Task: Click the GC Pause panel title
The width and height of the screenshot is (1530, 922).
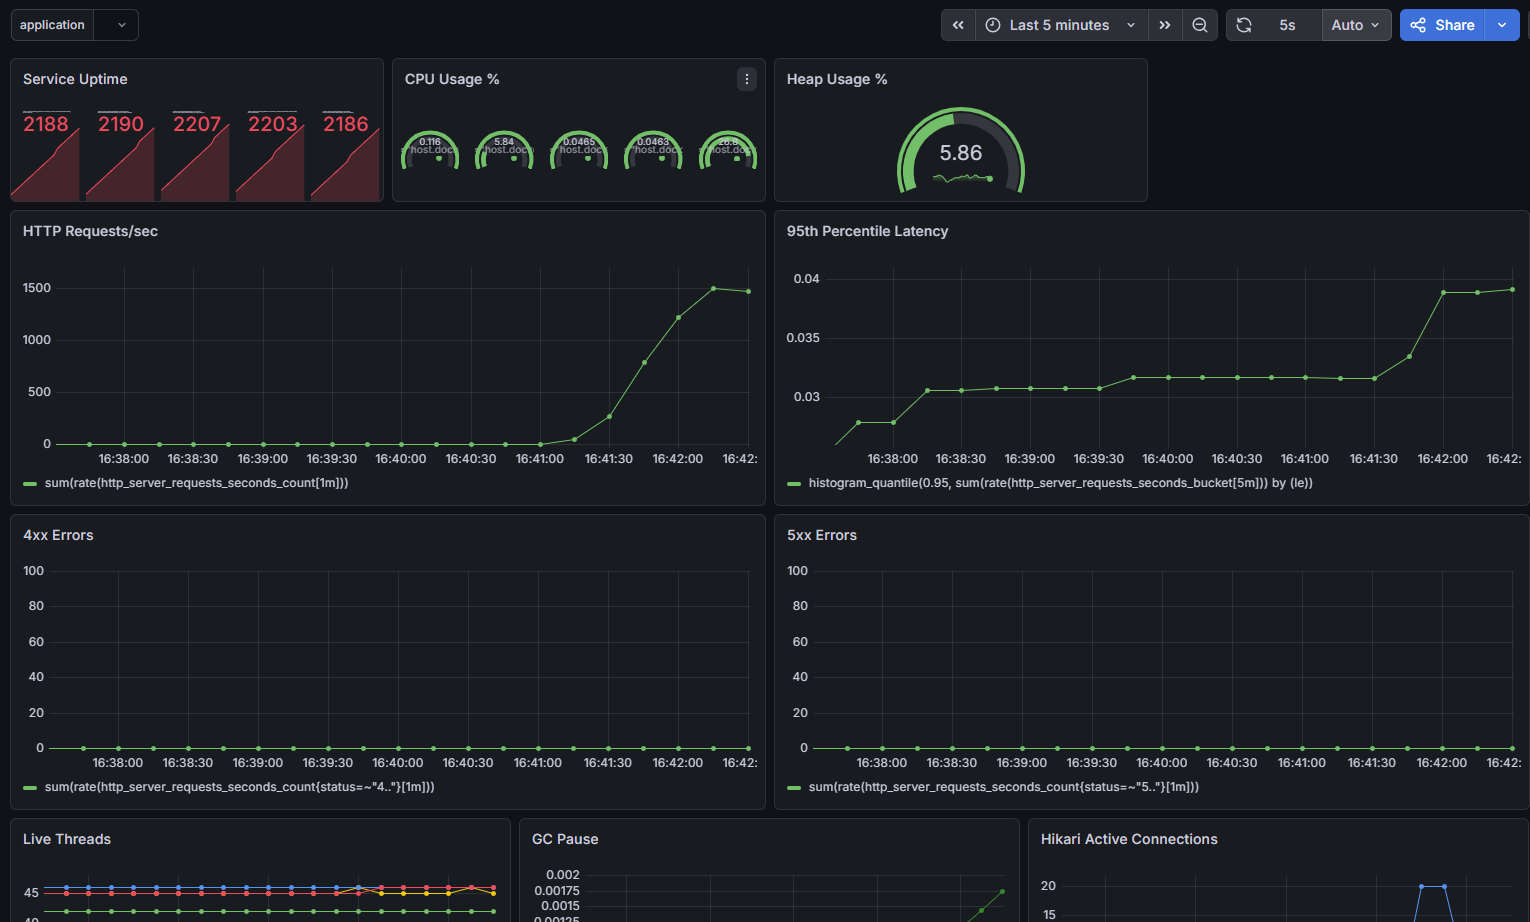Action: [565, 839]
